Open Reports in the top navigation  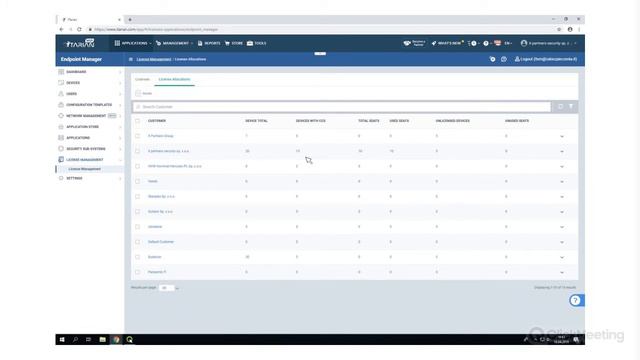click(209, 43)
